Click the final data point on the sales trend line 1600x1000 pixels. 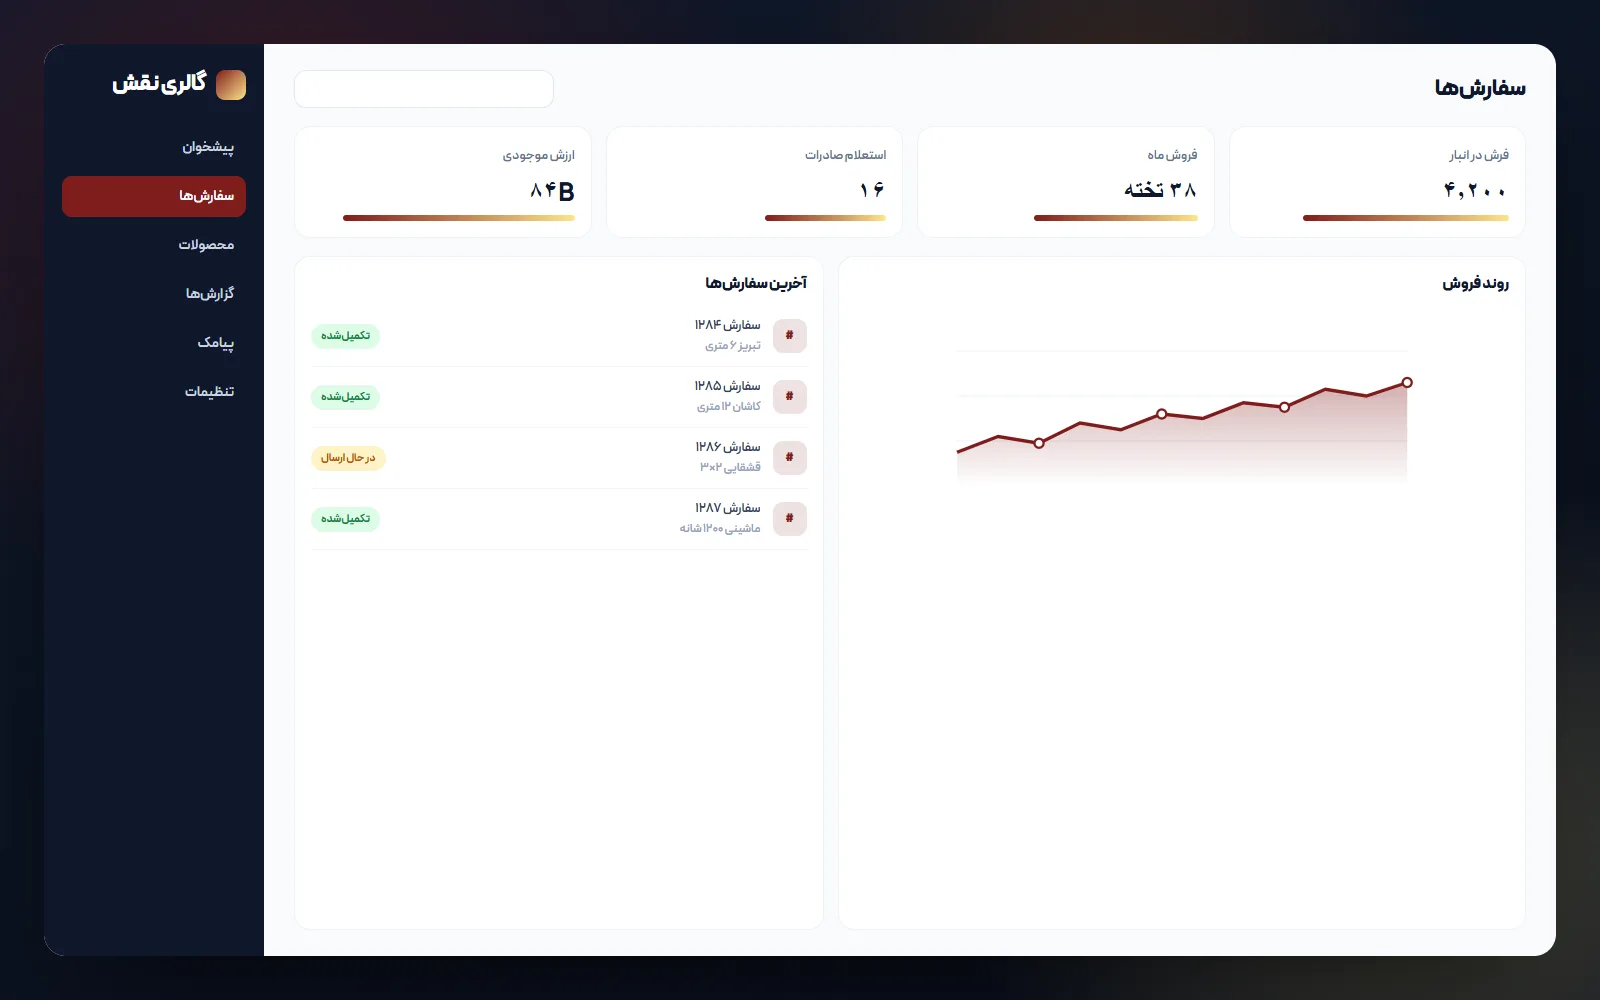point(1407,383)
